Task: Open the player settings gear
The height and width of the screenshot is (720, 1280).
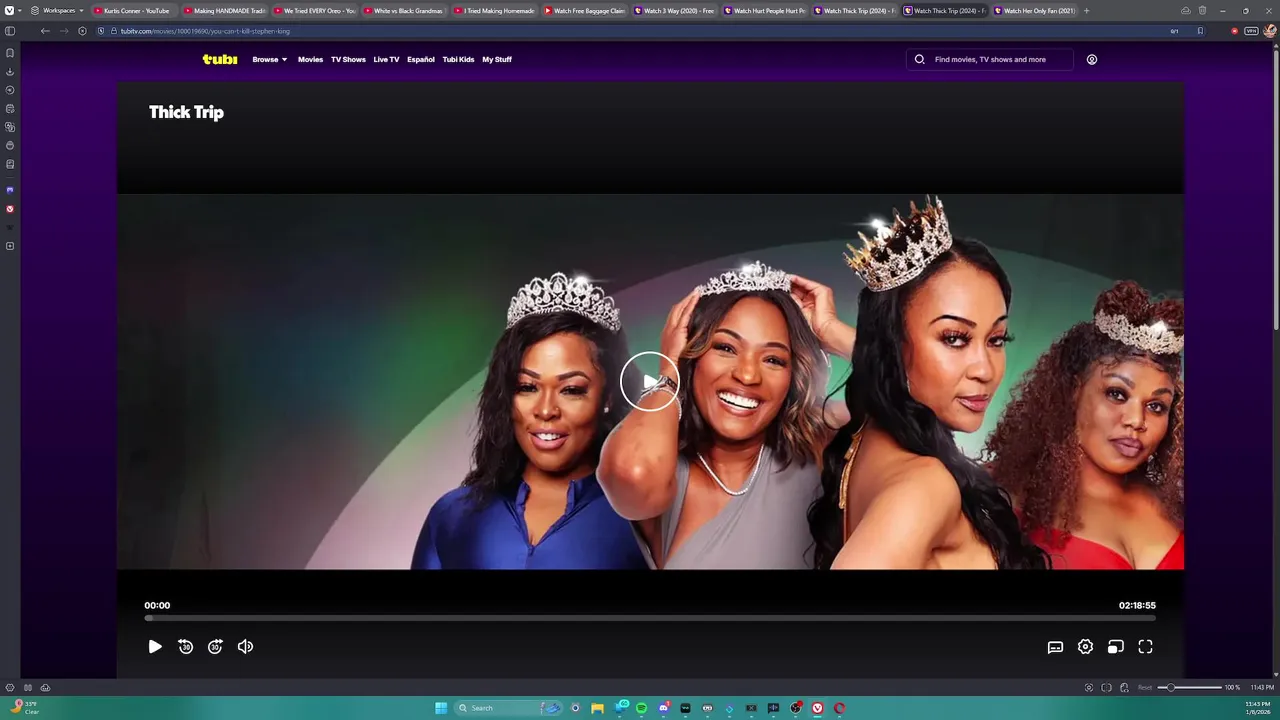Action: (x=1085, y=647)
